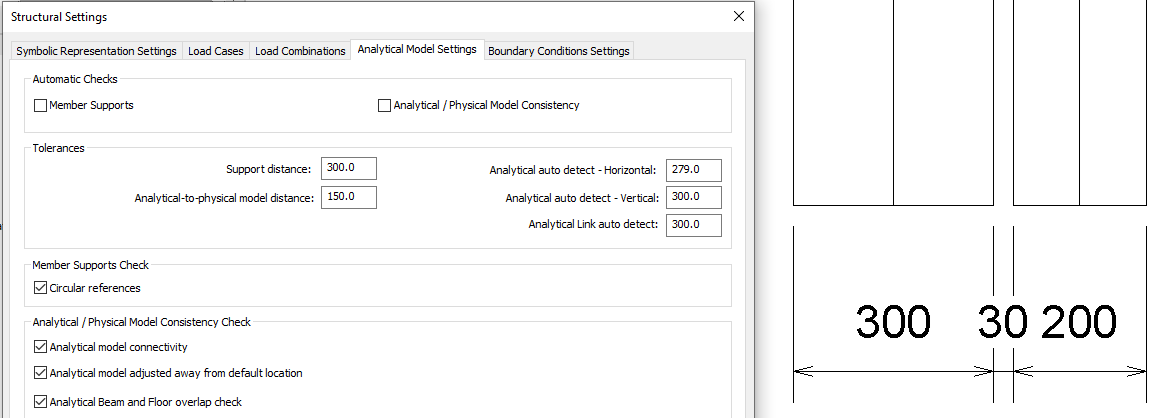Toggle Analytical Beam and Floor overlap check

(x=41, y=402)
